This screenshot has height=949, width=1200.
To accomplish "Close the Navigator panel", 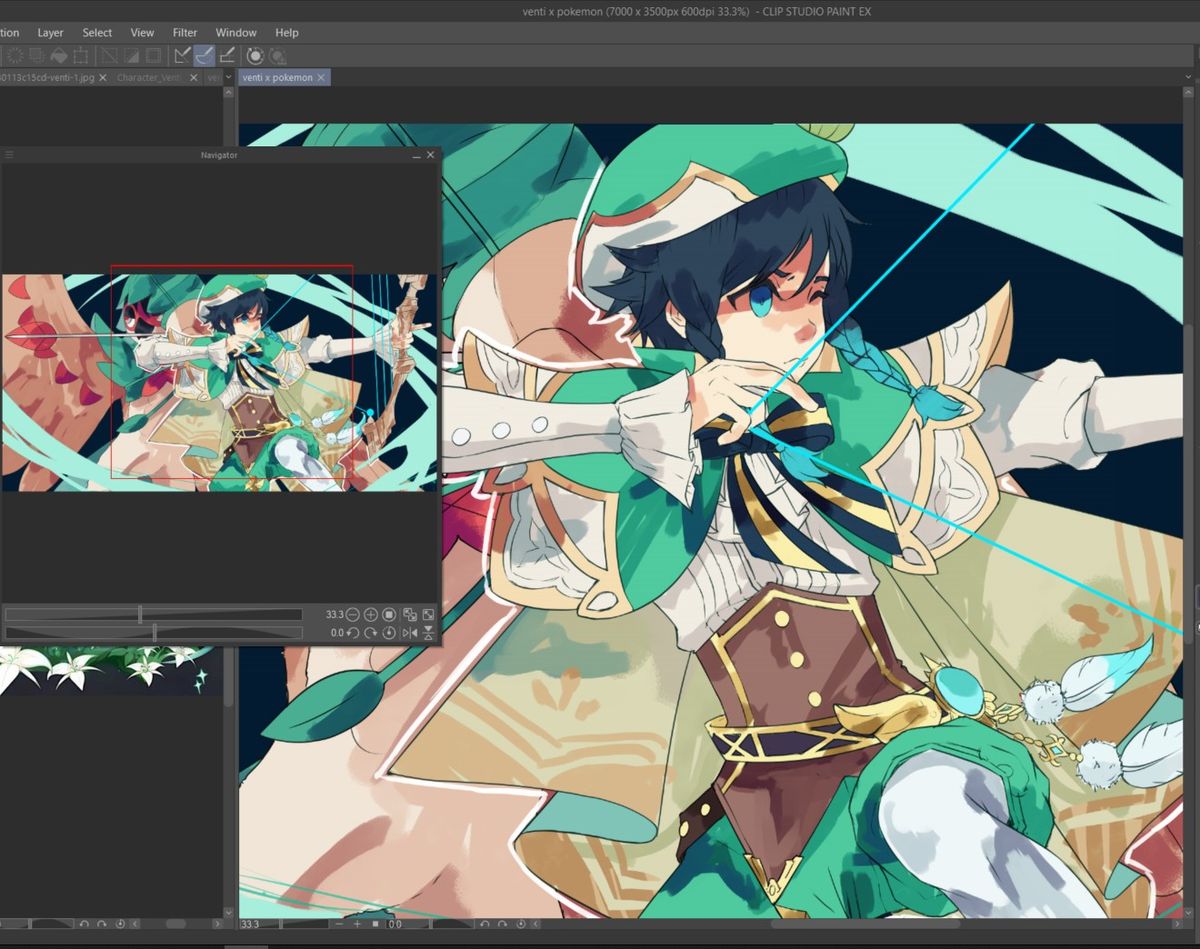I will point(431,155).
